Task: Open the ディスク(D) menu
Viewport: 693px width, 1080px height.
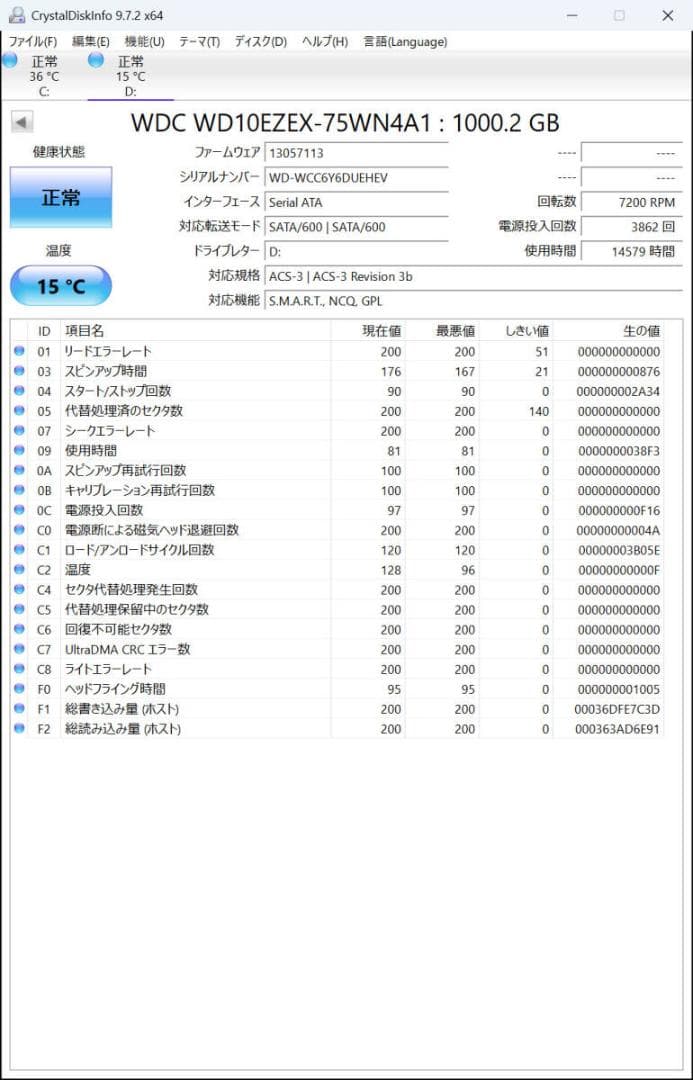Action: coord(260,41)
